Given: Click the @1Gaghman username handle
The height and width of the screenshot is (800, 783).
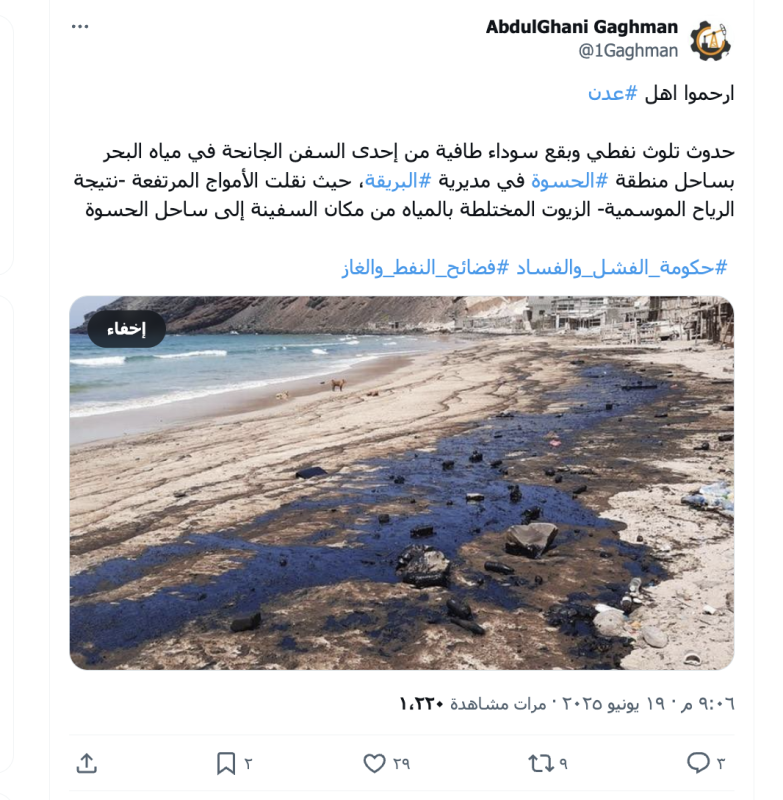Looking at the screenshot, I should point(628,51).
